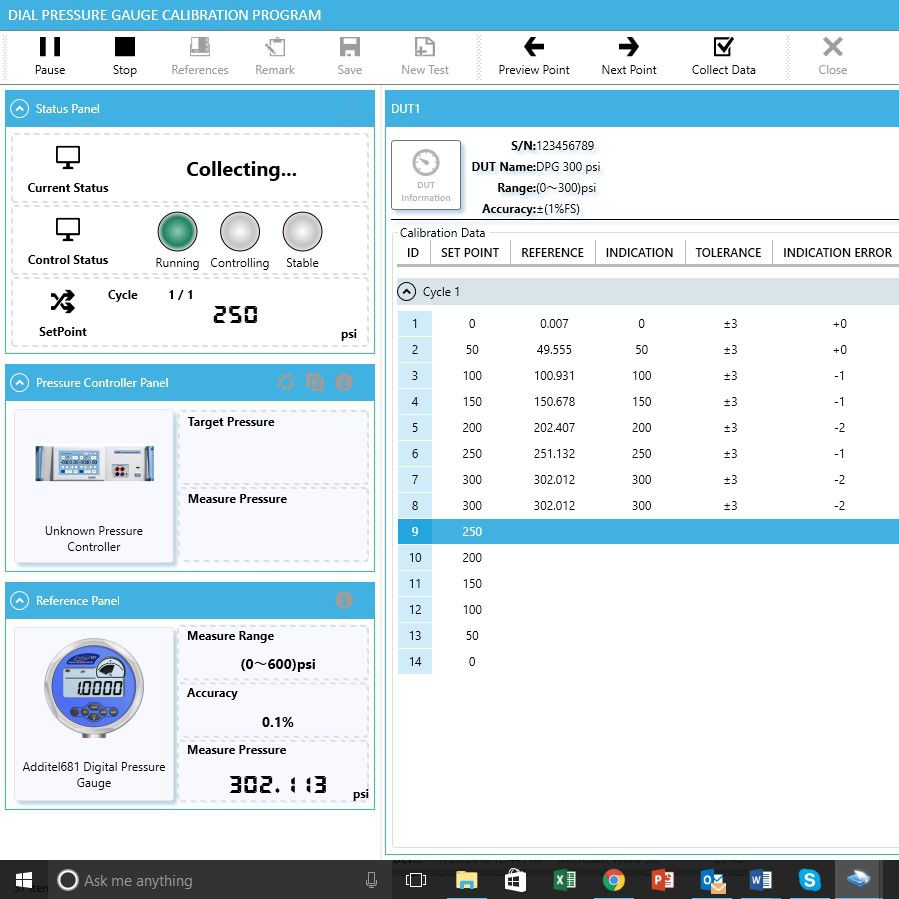The image size is (899, 899).
Task: View DUT Information for DPG 300 psi
Action: click(426, 174)
